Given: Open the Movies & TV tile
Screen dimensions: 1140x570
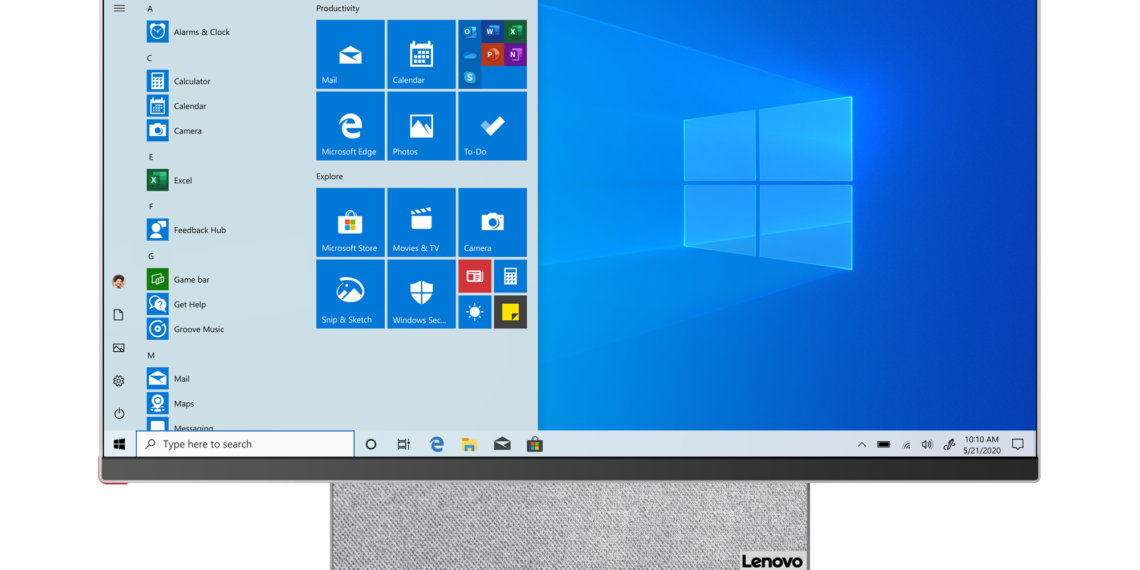Looking at the screenshot, I should [421, 222].
